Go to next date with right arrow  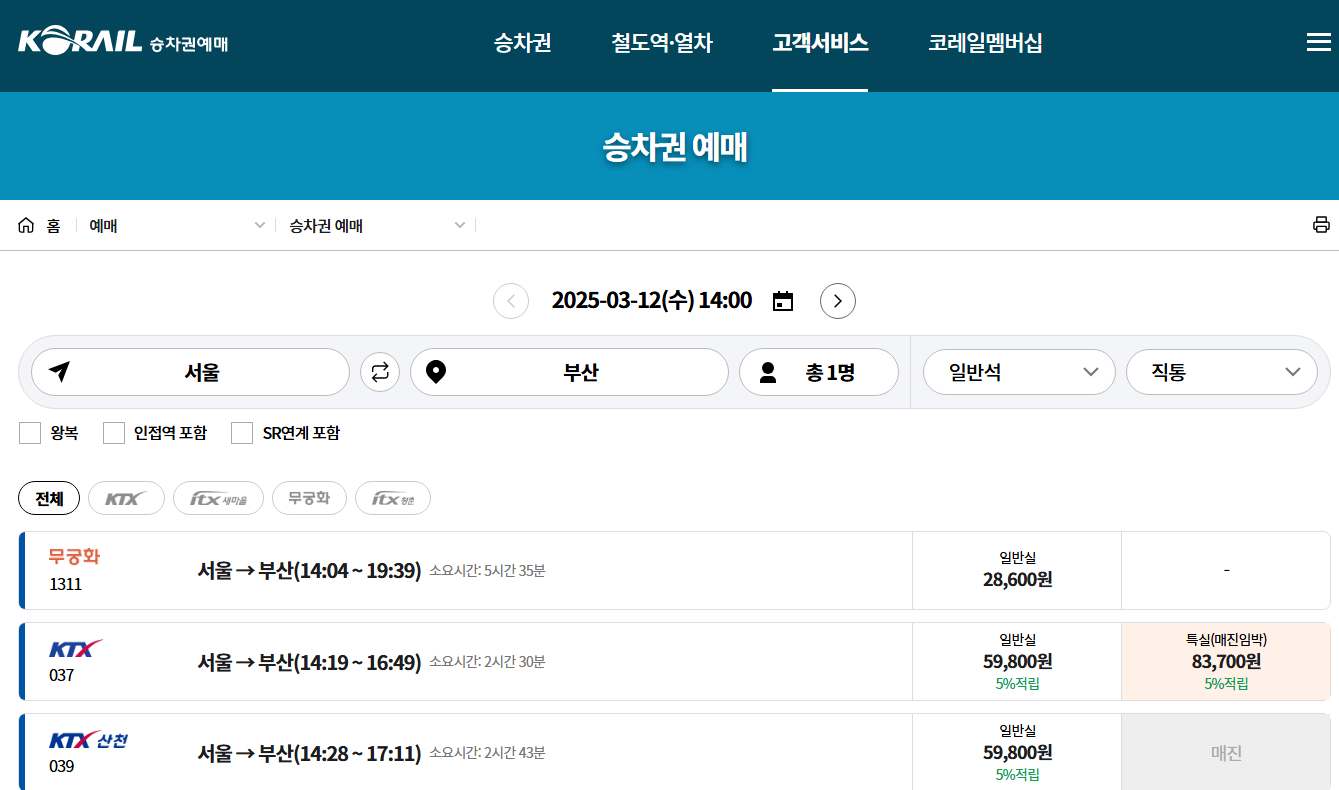(838, 301)
